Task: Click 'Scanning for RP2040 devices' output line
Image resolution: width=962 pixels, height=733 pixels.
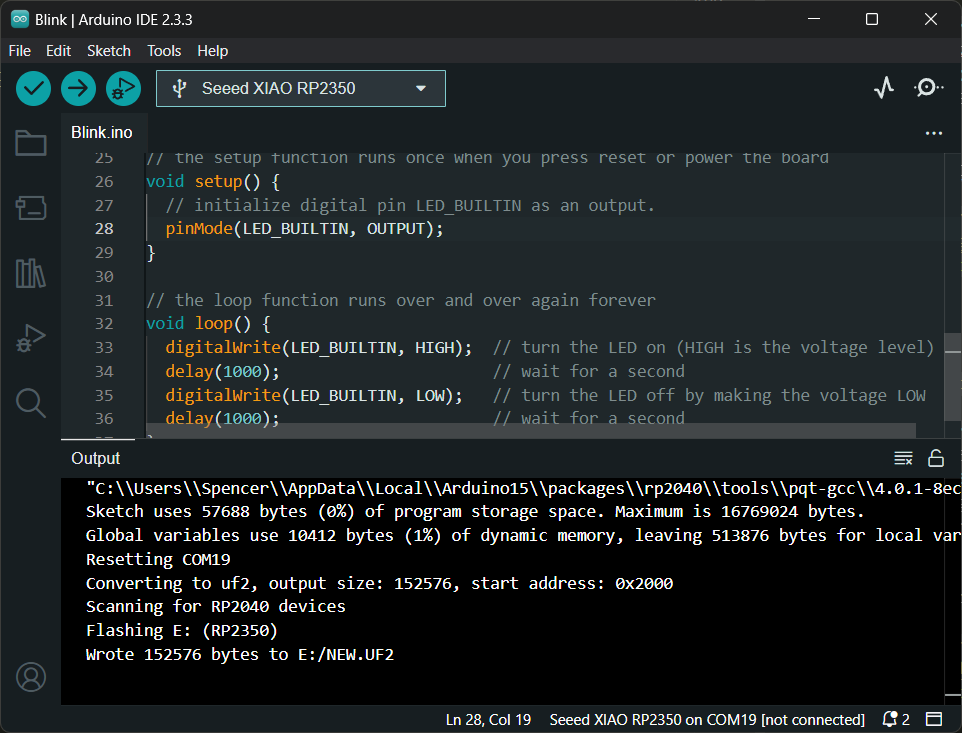Action: (x=215, y=607)
